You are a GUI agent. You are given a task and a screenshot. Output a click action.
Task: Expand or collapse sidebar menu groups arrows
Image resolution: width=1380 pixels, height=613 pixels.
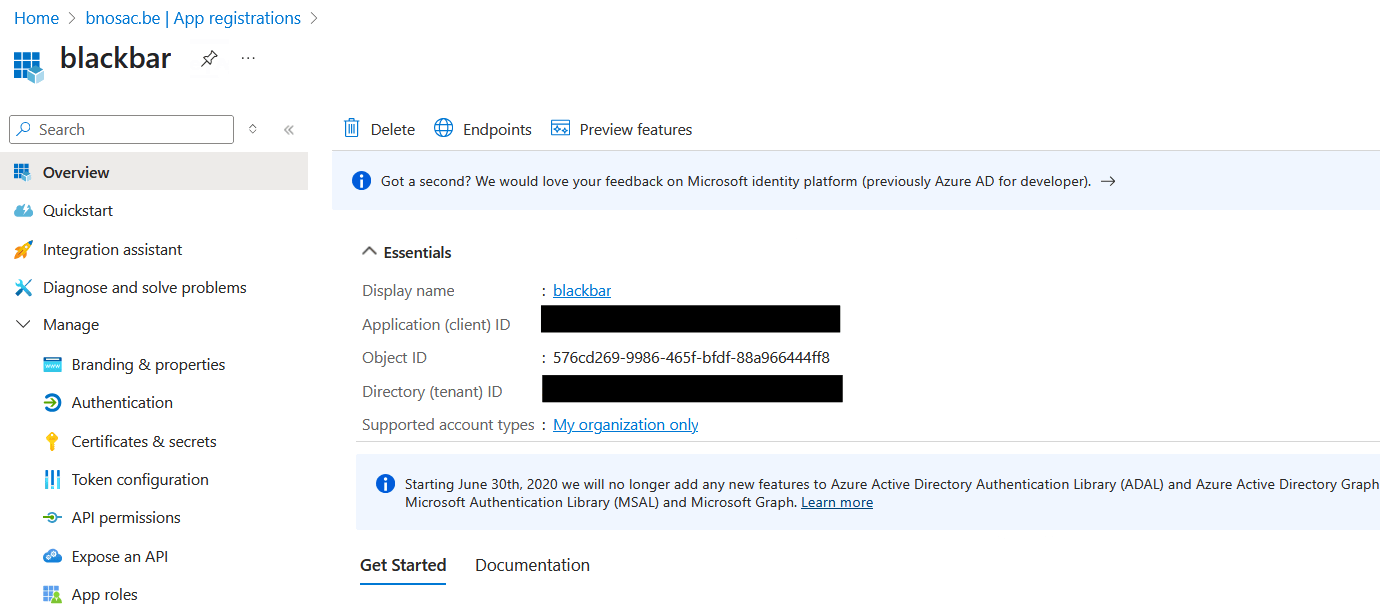click(253, 129)
